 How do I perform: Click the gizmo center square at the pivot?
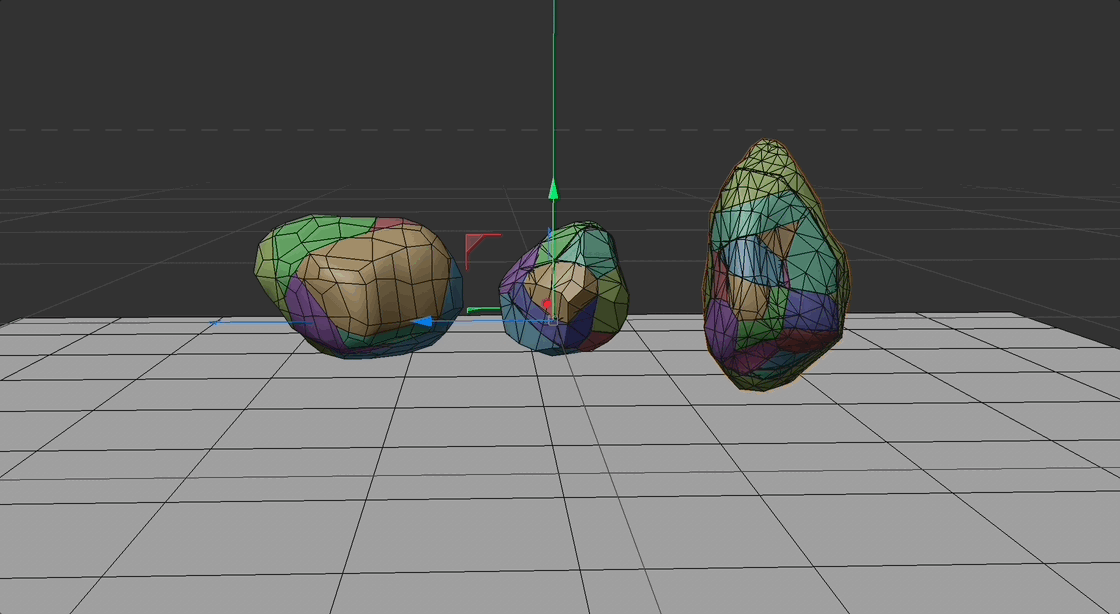tap(553, 322)
